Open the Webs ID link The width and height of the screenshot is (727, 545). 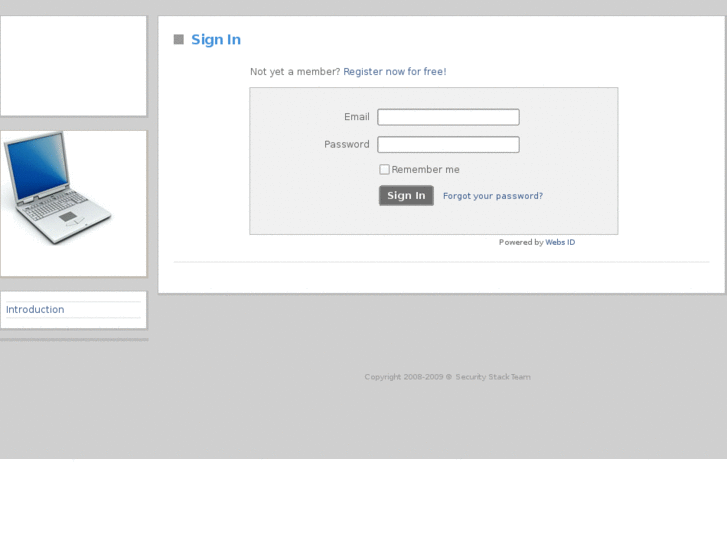[x=560, y=242]
